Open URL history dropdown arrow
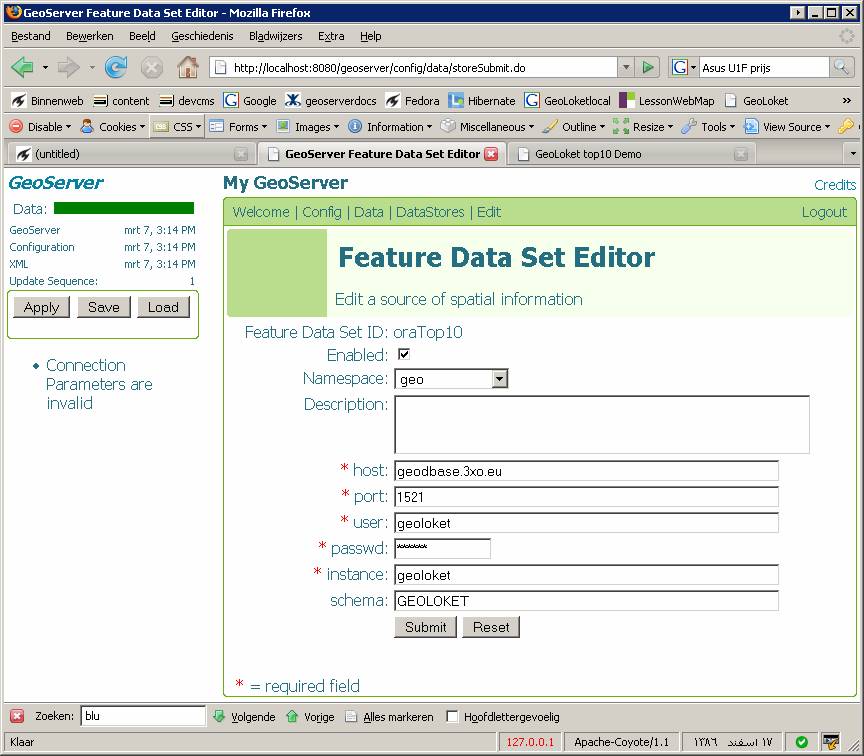This screenshot has height=756, width=864. pos(626,68)
